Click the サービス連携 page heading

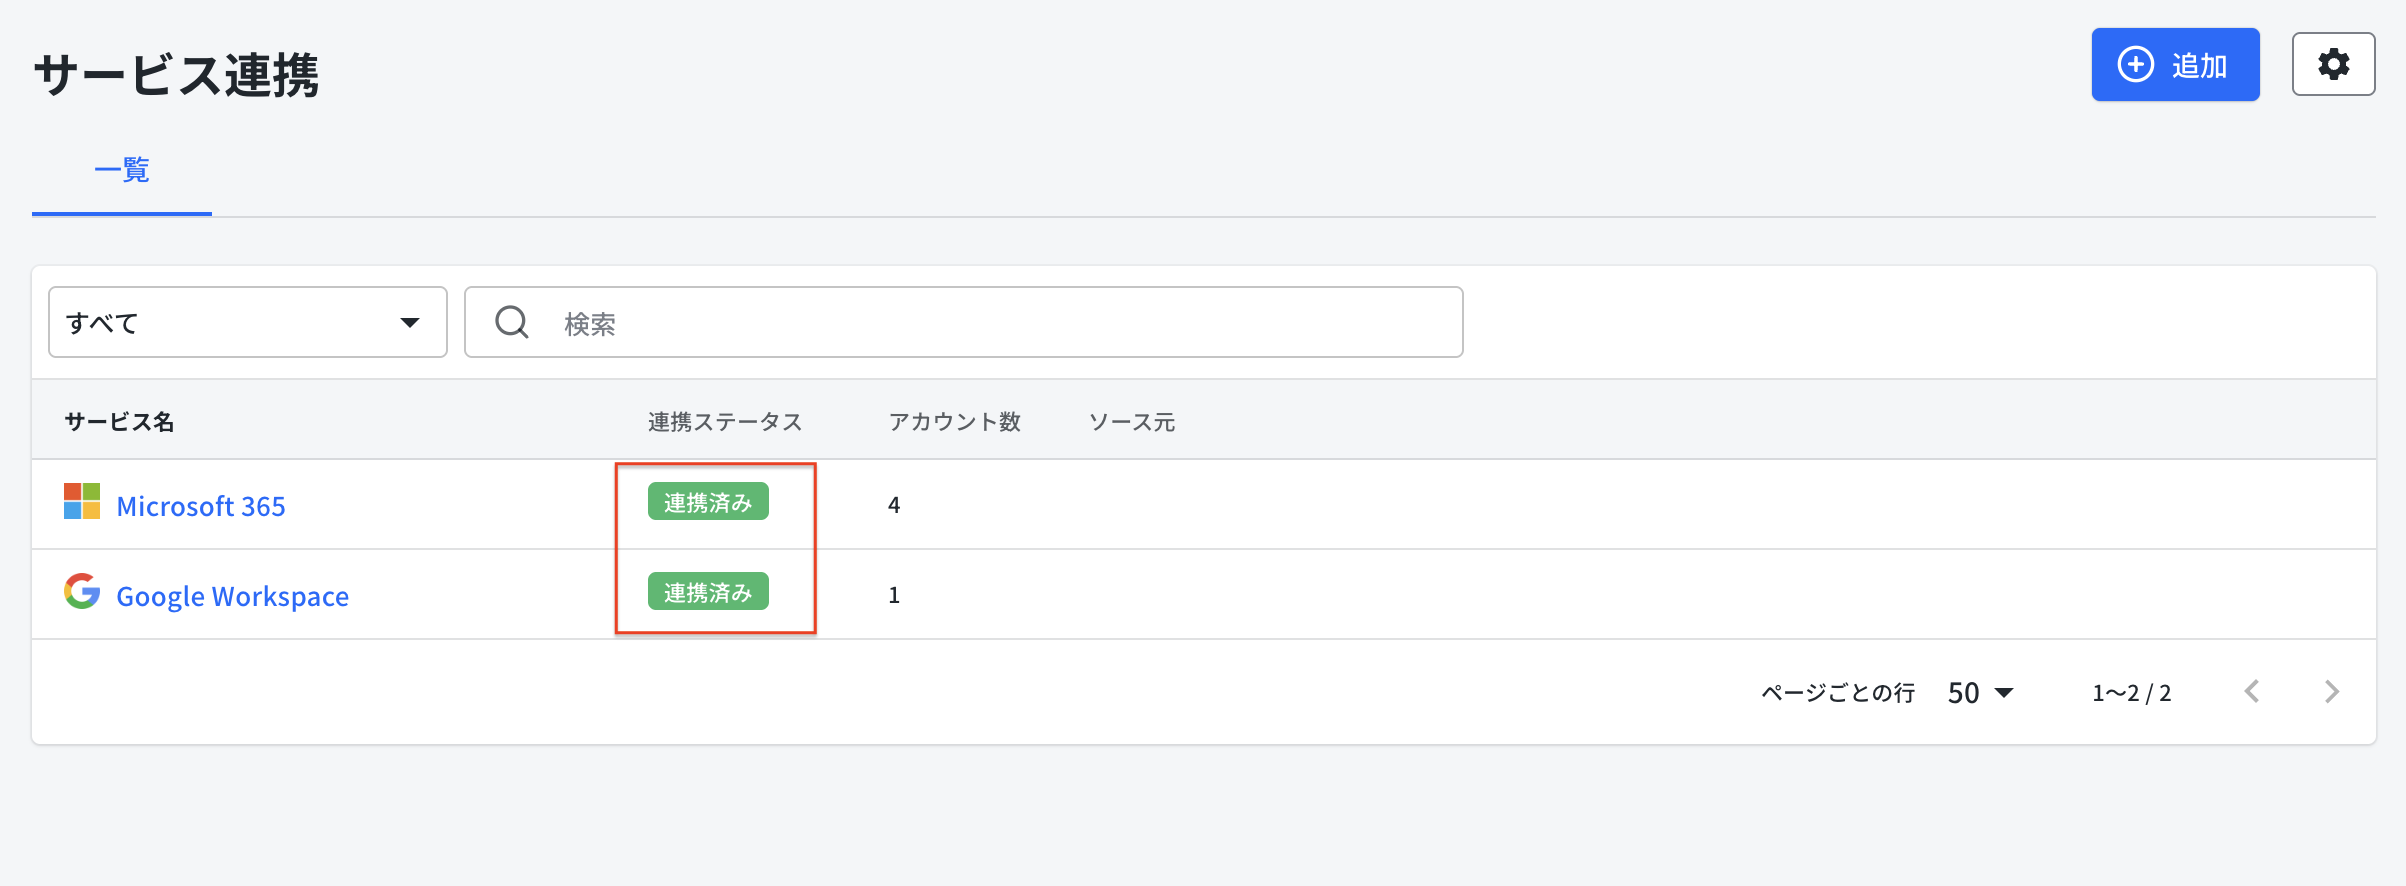click(x=176, y=75)
